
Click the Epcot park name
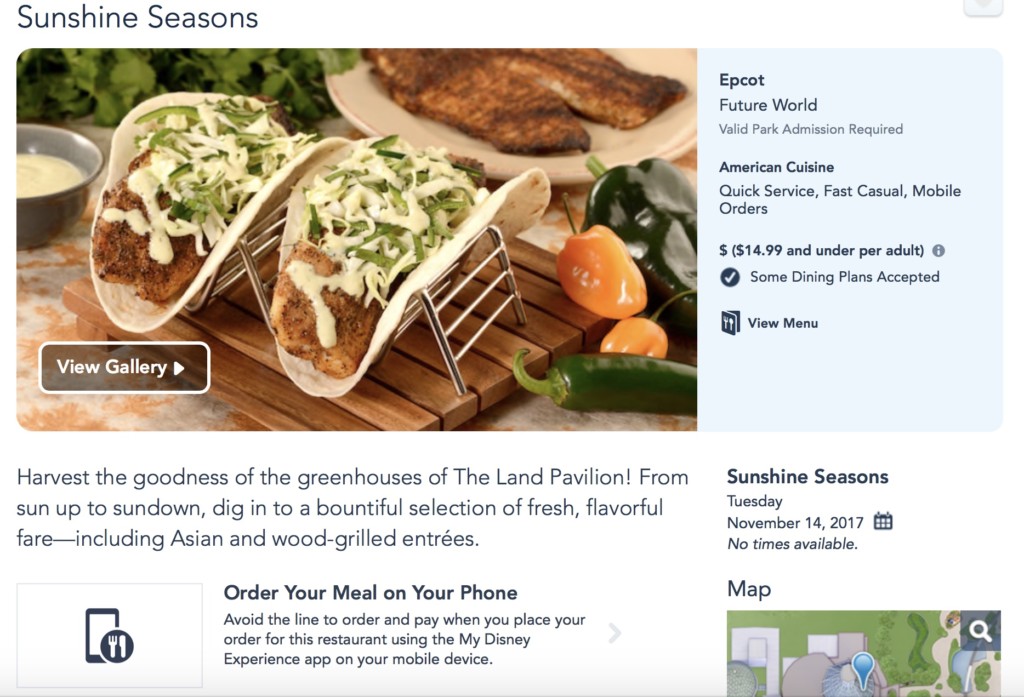click(x=742, y=80)
